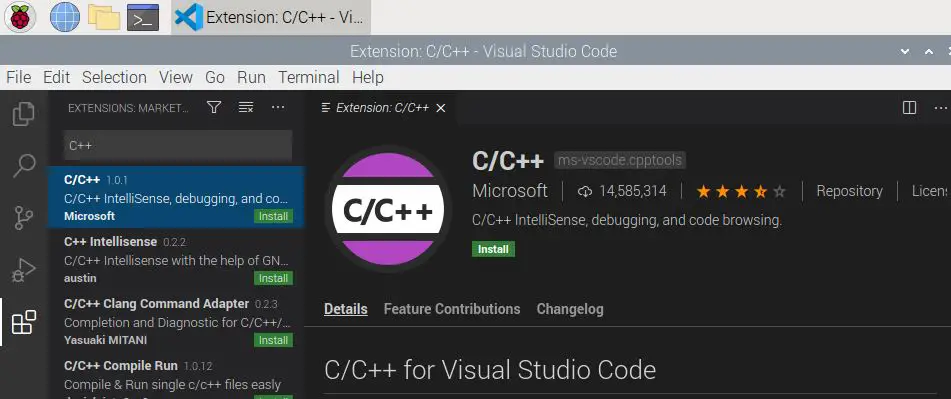
Task: Open the Source Control view
Action: pyautogui.click(x=24, y=218)
